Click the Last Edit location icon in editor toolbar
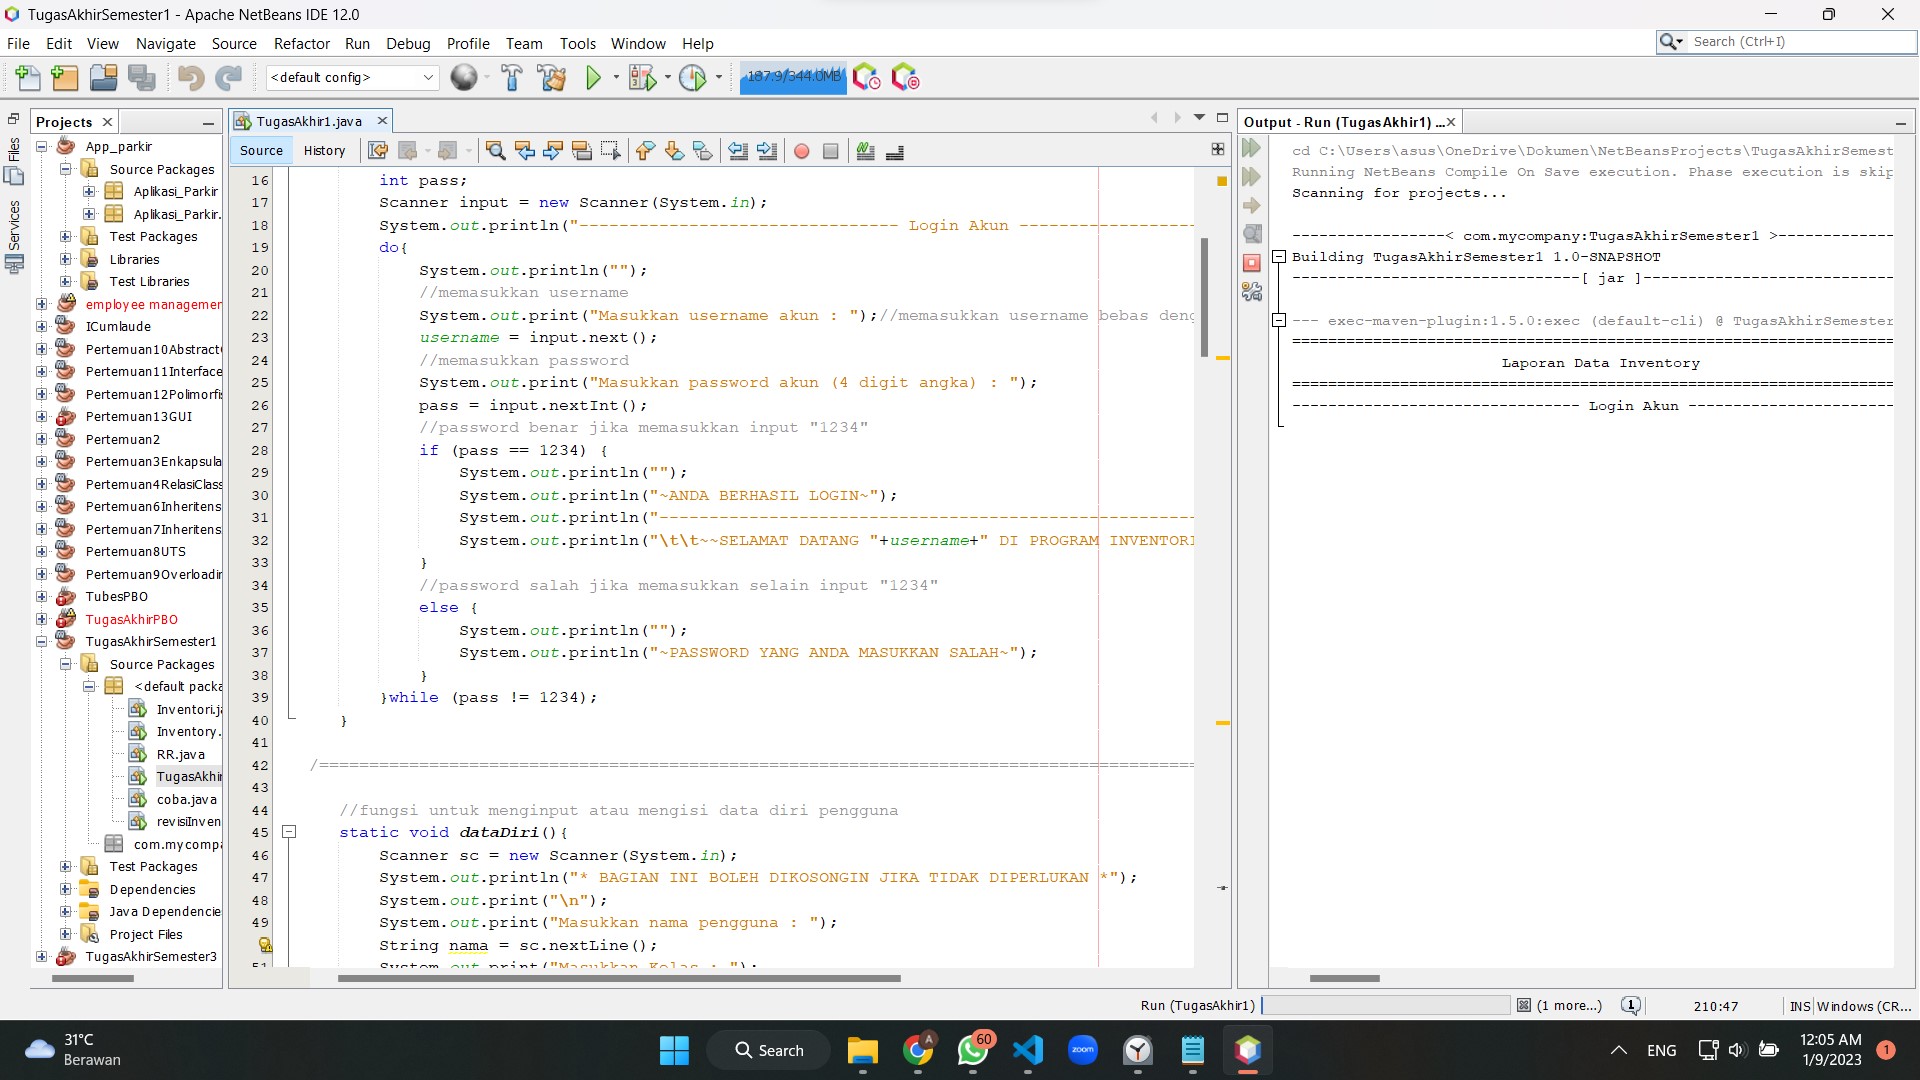 [378, 151]
